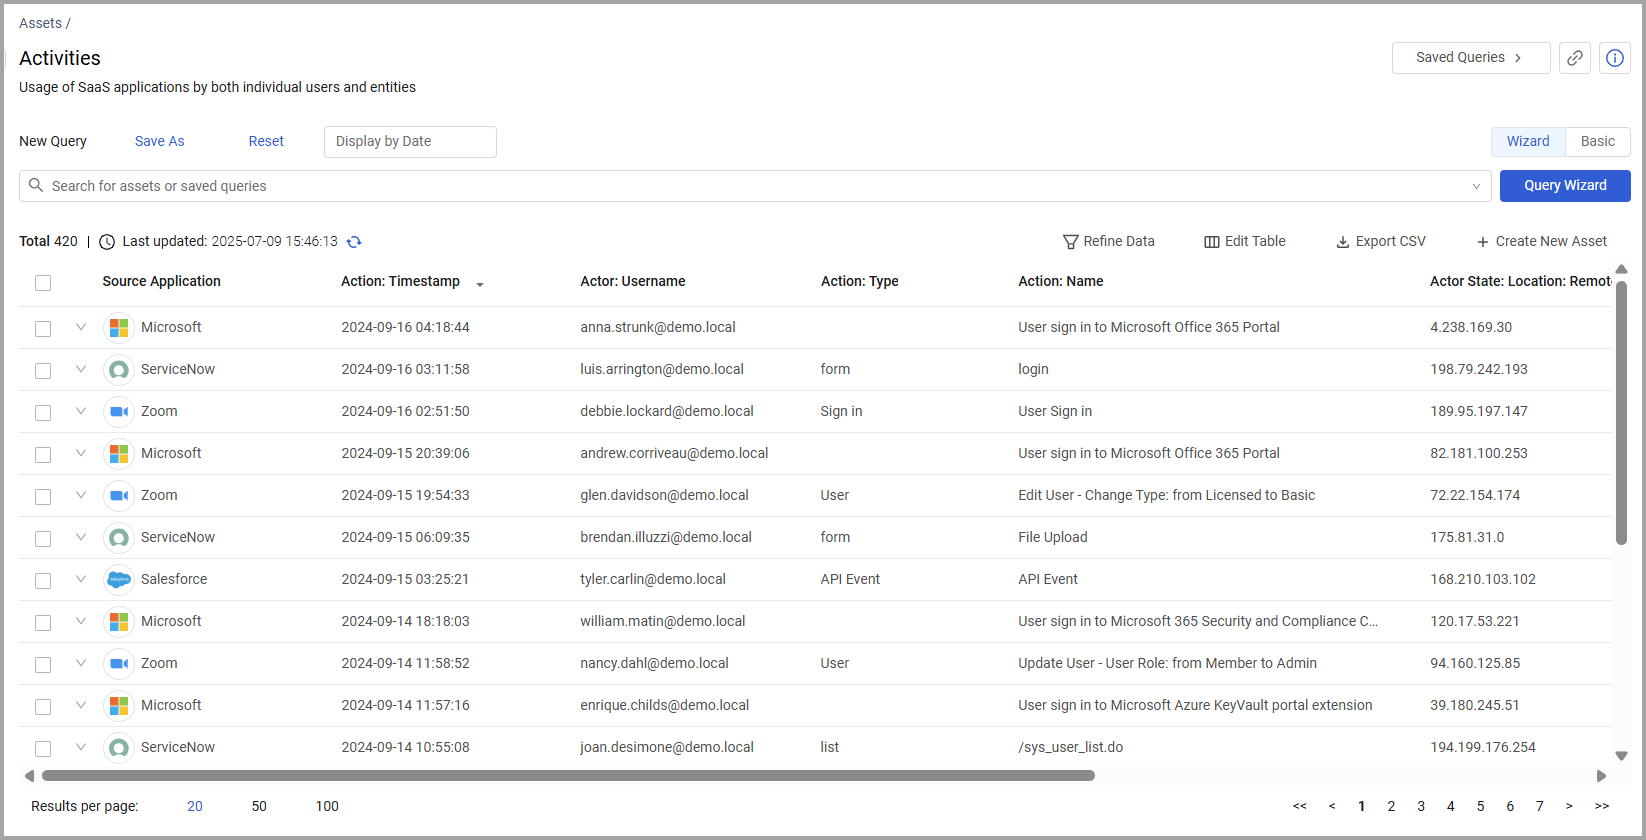Select the debbie.lockard row checkbox
Screen dimensions: 1646x840
pyautogui.click(x=43, y=413)
